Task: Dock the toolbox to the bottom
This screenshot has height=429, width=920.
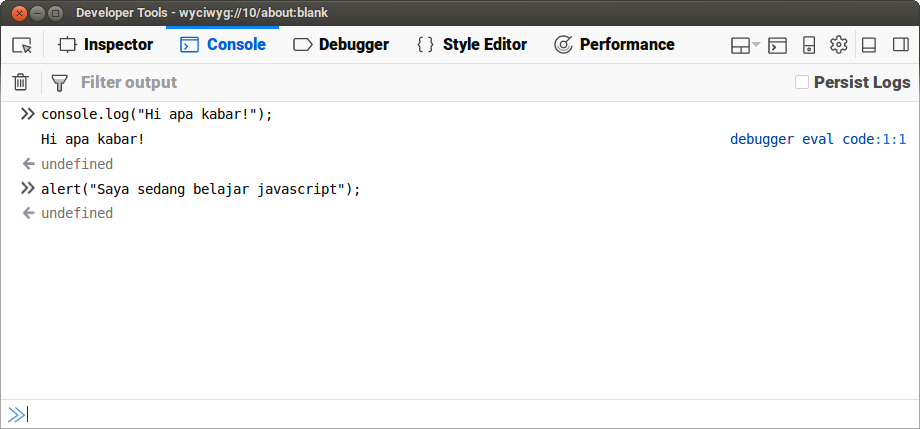Action: click(869, 45)
